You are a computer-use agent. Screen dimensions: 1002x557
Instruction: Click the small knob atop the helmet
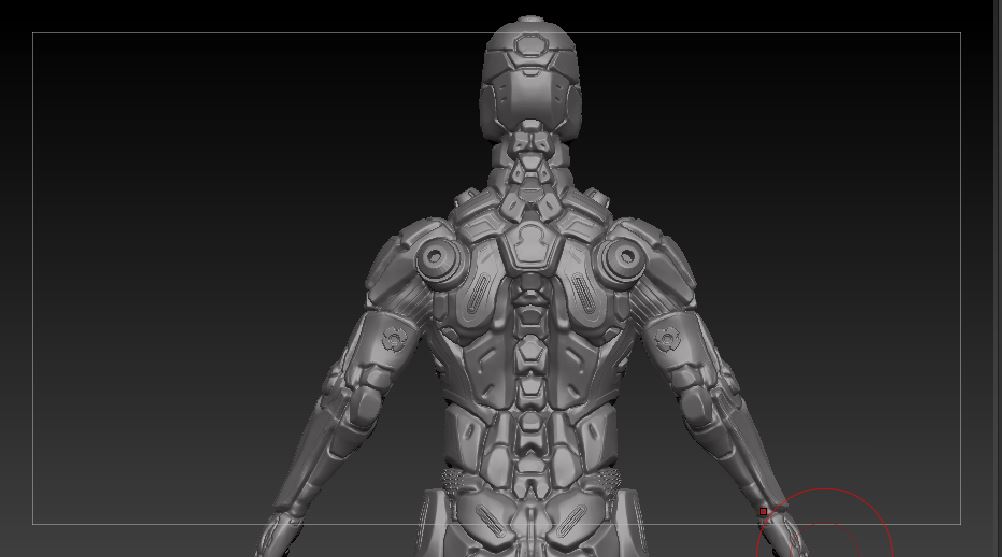[x=530, y=19]
